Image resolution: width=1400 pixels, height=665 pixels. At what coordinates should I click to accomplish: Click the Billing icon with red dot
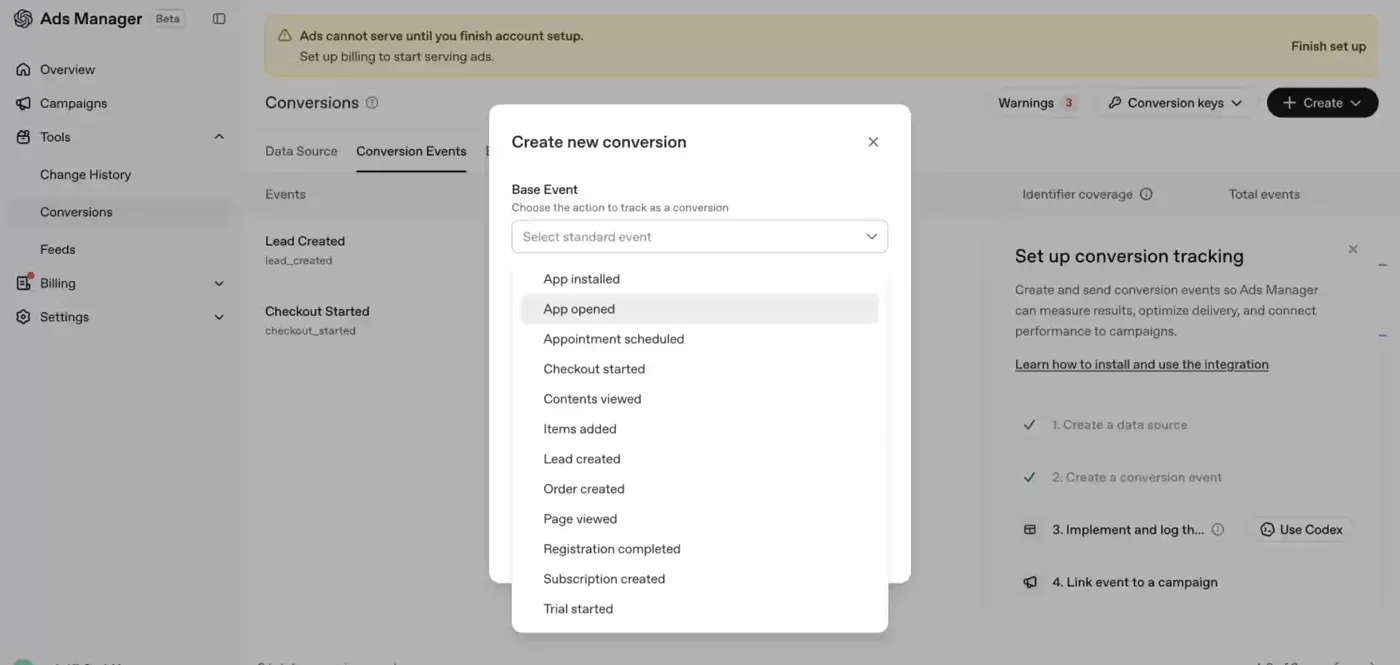[23, 283]
